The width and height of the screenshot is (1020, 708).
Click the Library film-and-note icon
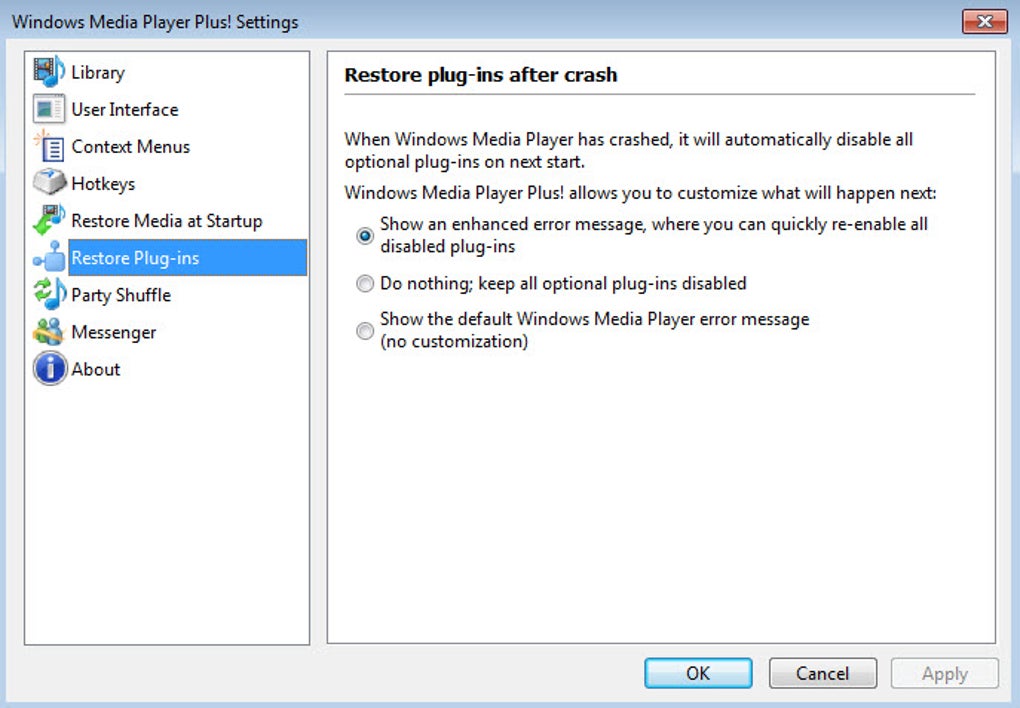pyautogui.click(x=49, y=72)
